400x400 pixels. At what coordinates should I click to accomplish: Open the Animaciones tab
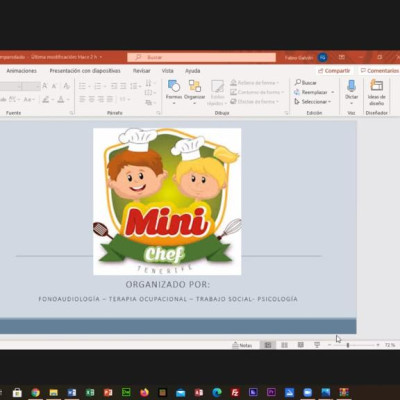coord(22,71)
